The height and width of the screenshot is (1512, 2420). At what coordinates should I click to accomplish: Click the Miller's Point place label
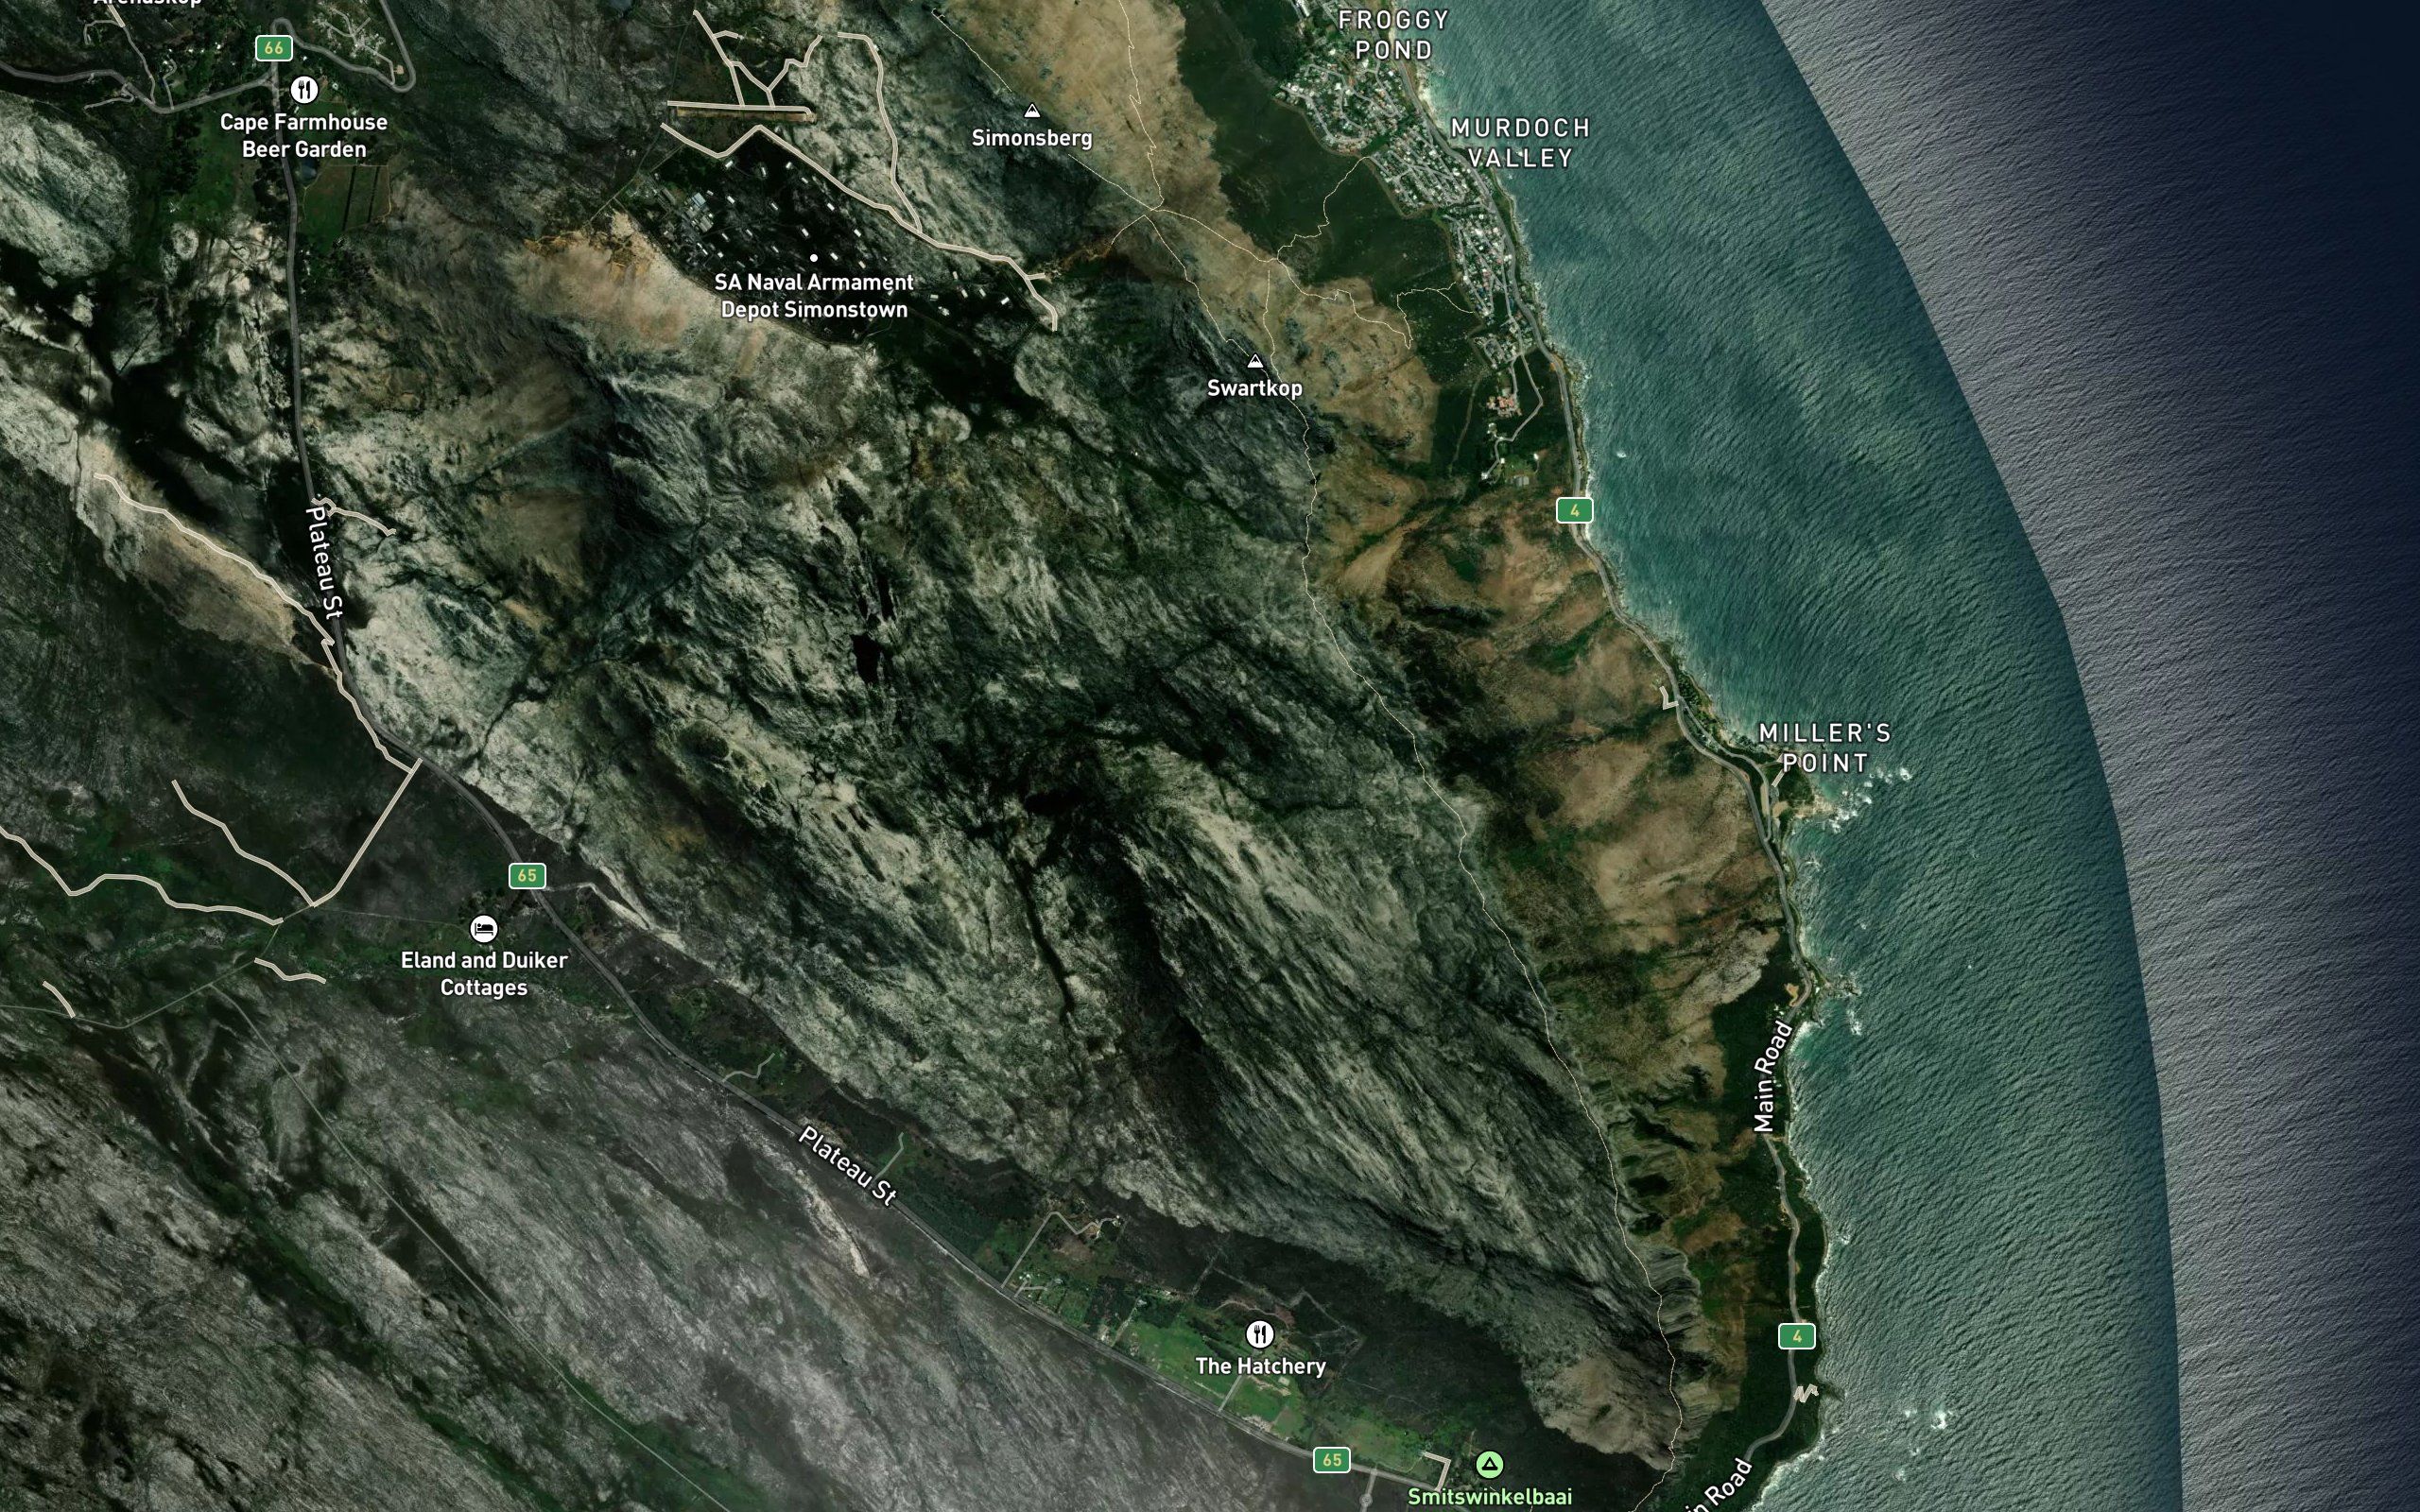point(1825,748)
